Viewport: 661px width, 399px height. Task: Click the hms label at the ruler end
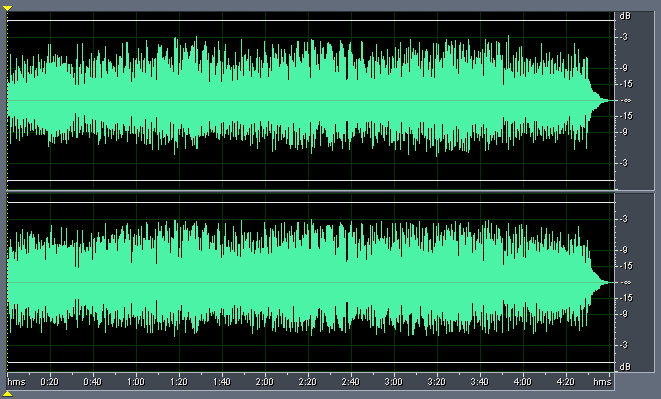[x=602, y=382]
